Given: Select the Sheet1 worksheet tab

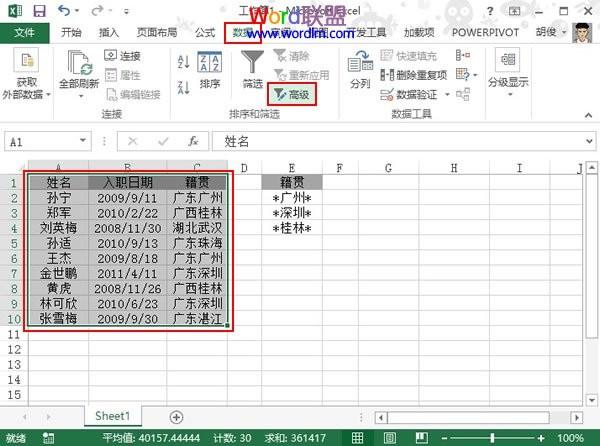Looking at the screenshot, I should pyautogui.click(x=112, y=416).
